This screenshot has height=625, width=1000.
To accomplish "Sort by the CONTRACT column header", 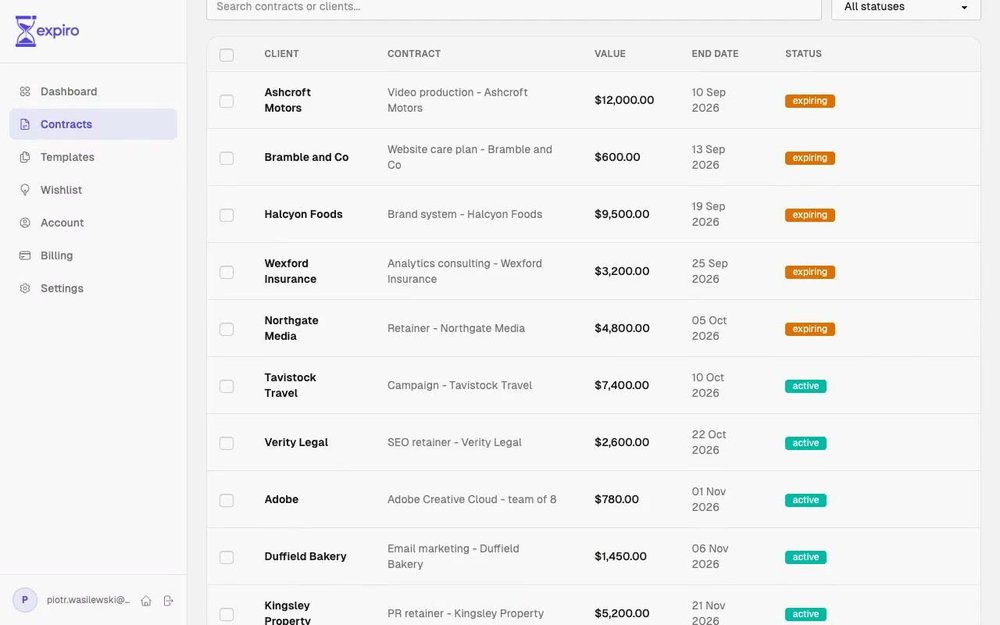I will (414, 54).
